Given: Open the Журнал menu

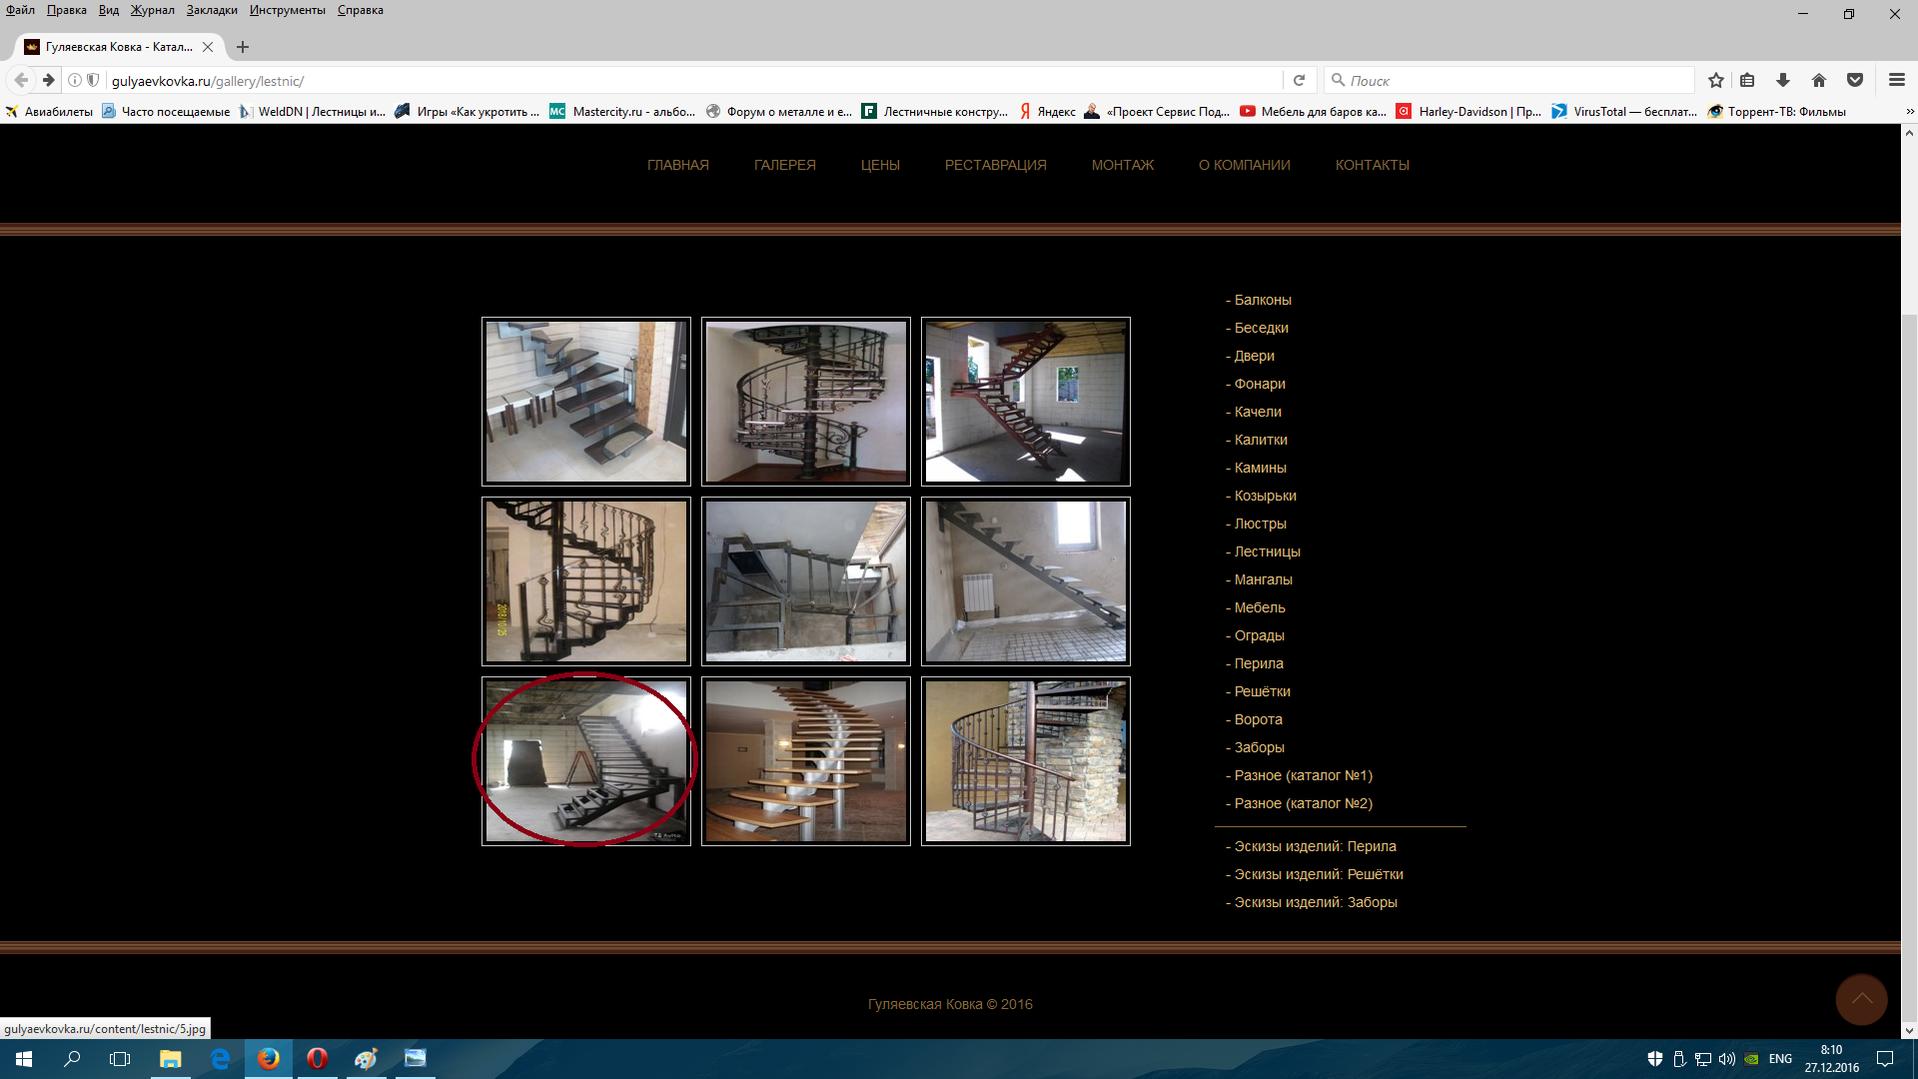Looking at the screenshot, I should pyautogui.click(x=152, y=10).
